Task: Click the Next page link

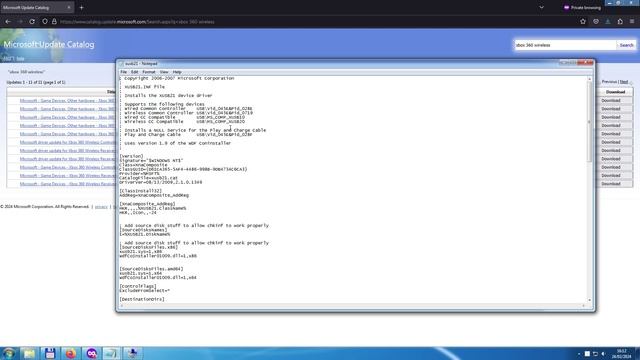Action: (624, 82)
